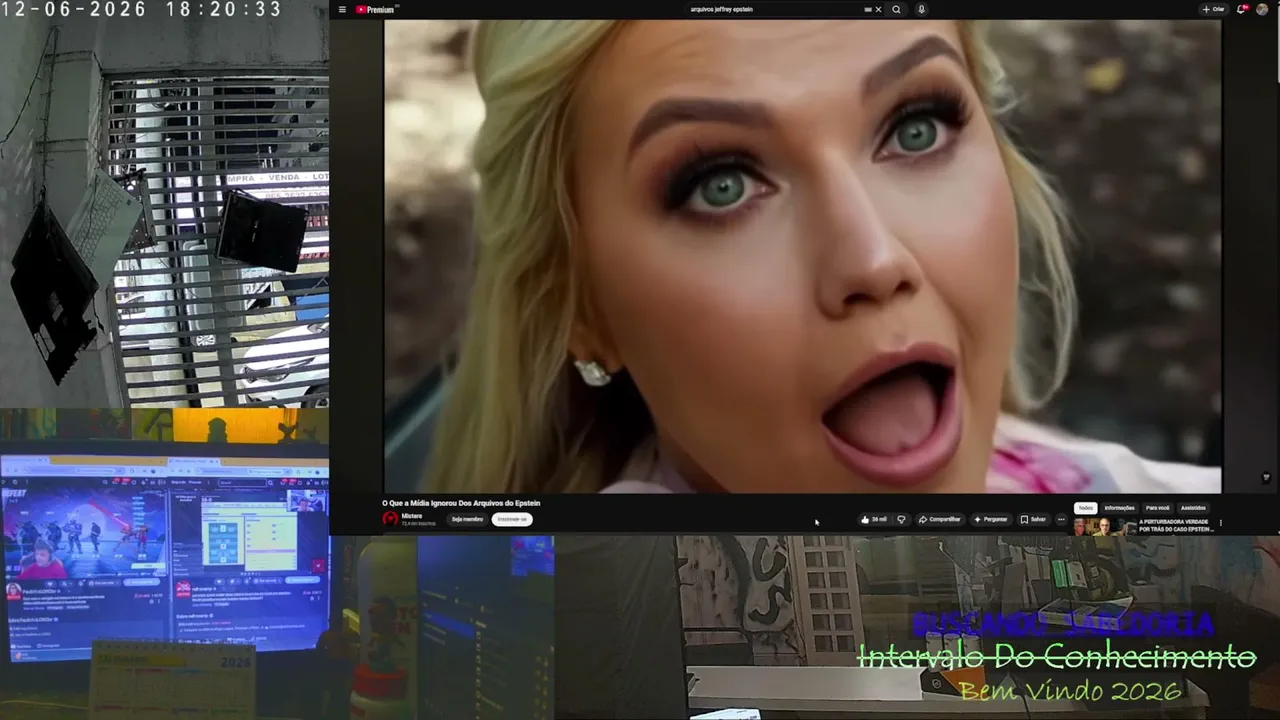Subscribe with the 'Inscrever-se' button
Screen dimensions: 1280x720
[x=512, y=519]
